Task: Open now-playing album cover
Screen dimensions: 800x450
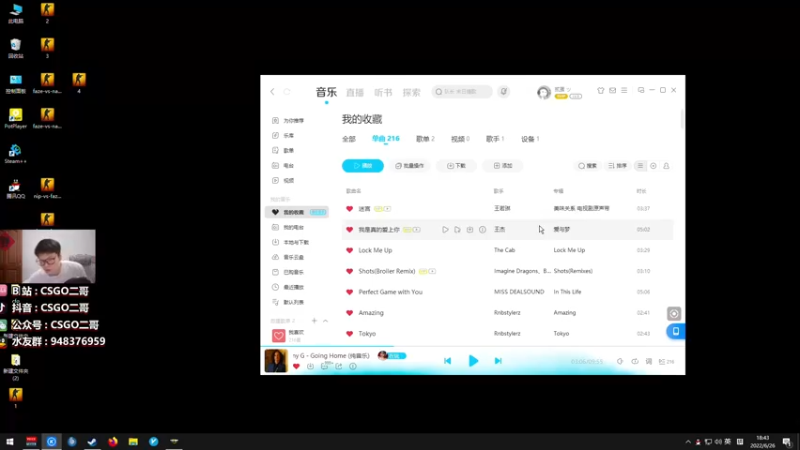Action: pos(276,361)
